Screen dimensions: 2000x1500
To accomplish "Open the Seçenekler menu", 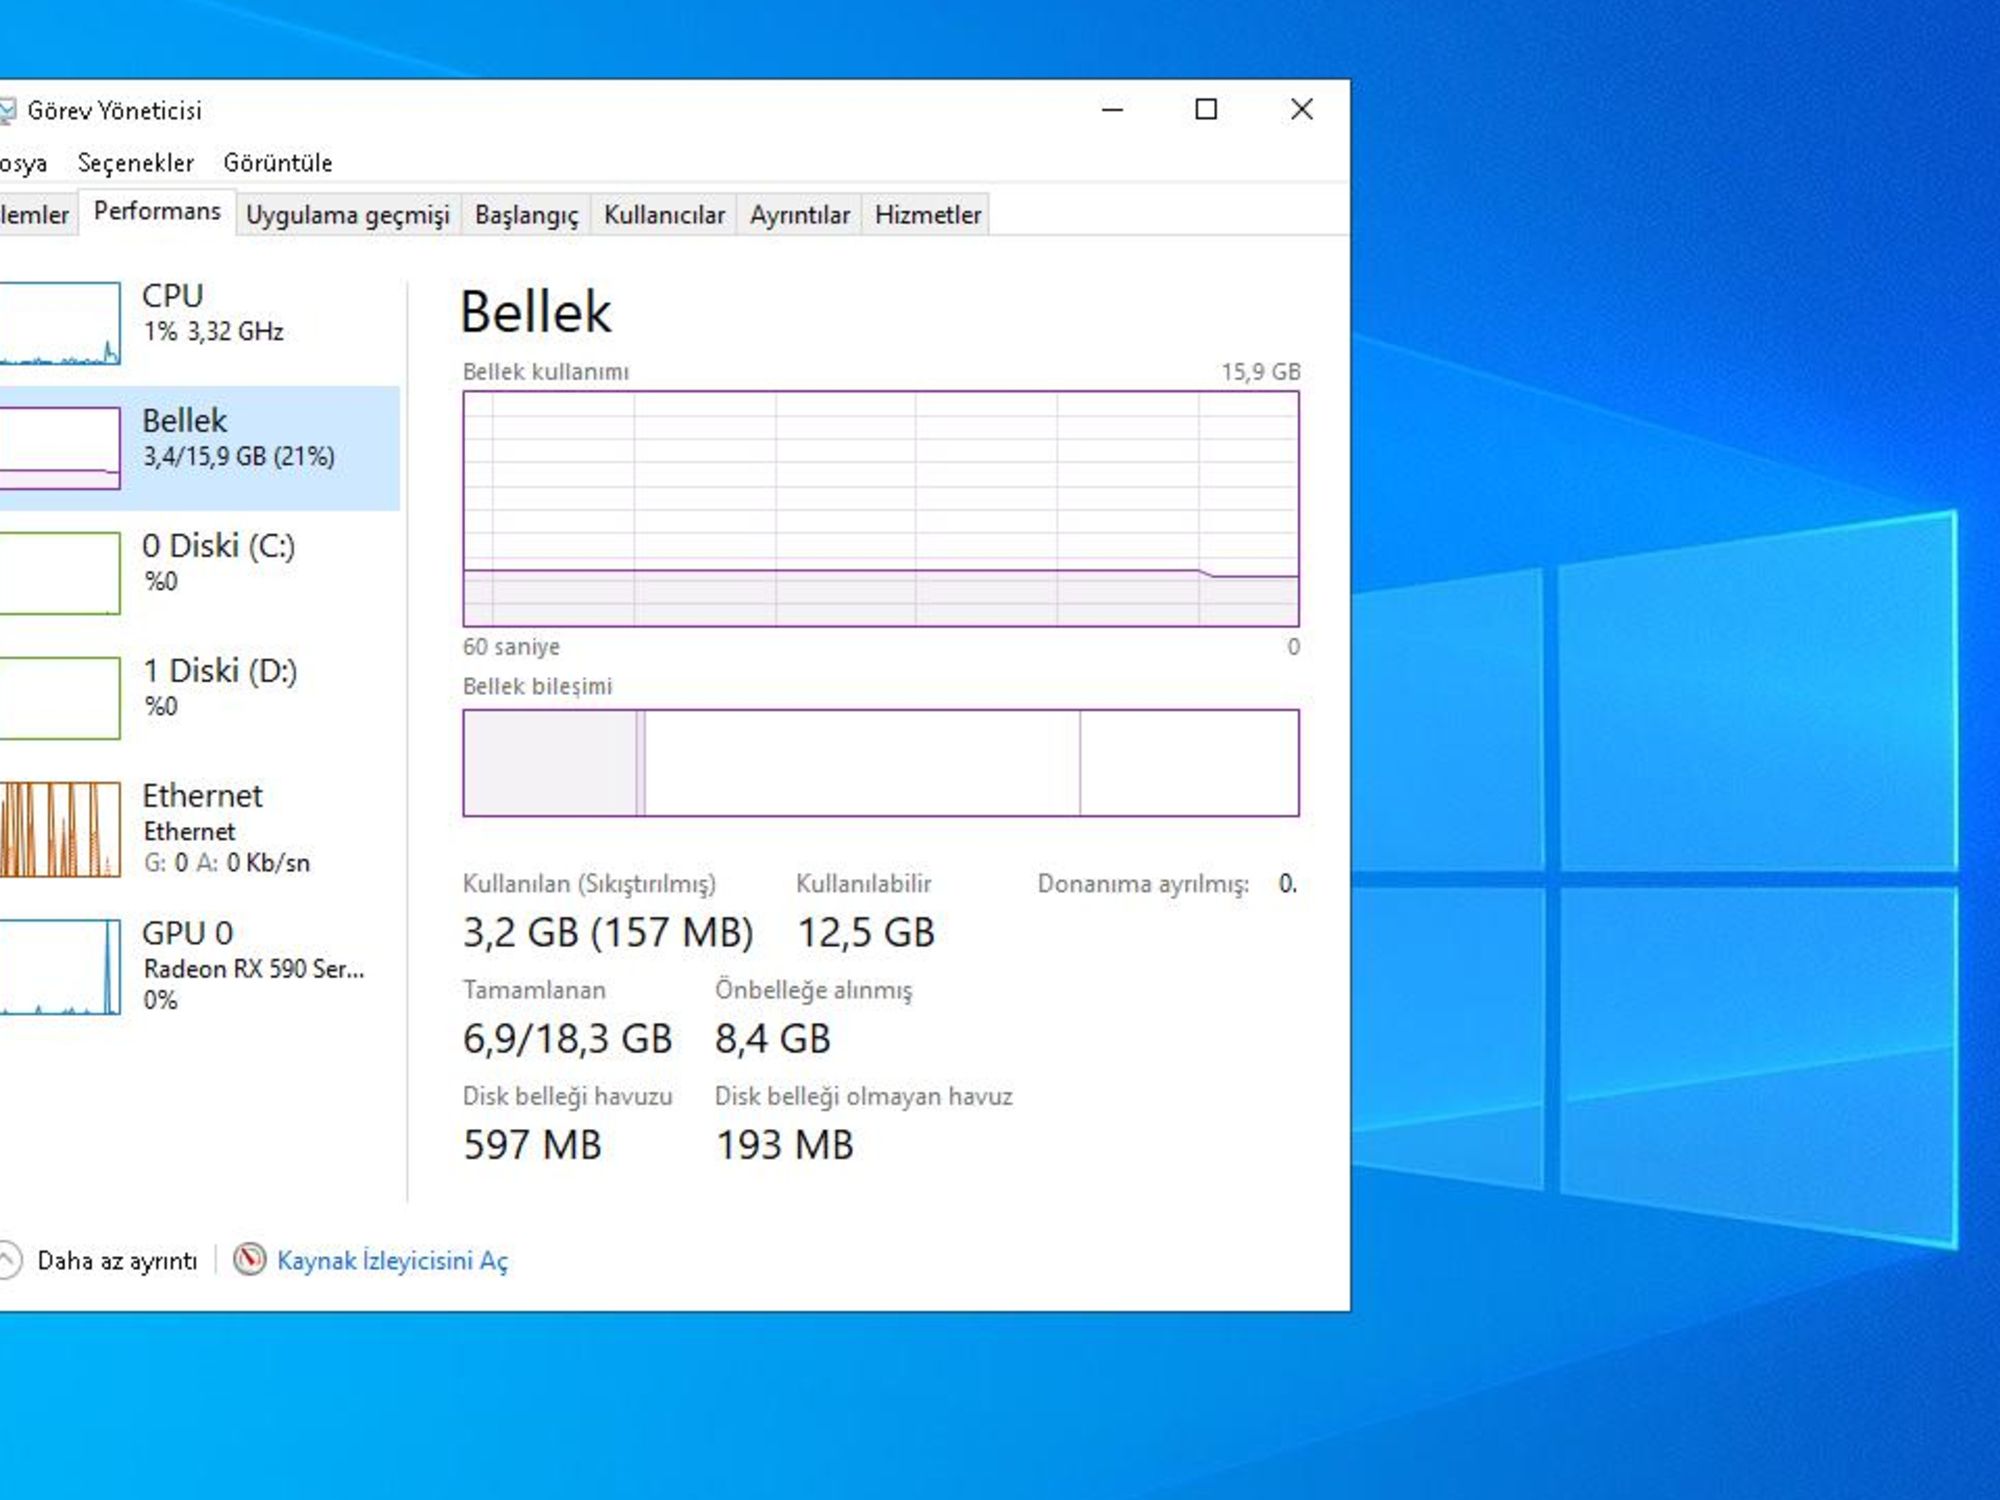I will (x=136, y=163).
